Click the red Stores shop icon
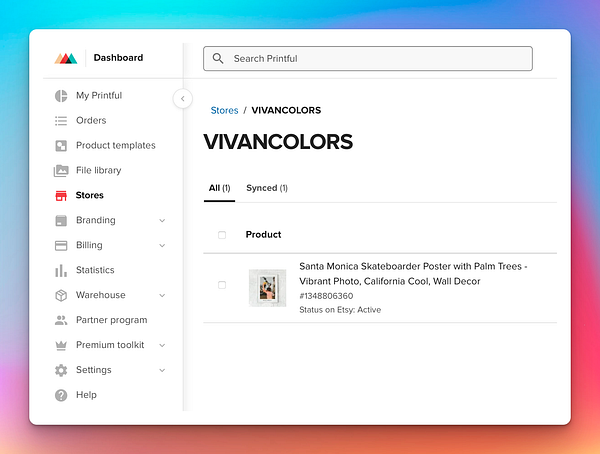The width and height of the screenshot is (600, 454). click(61, 196)
